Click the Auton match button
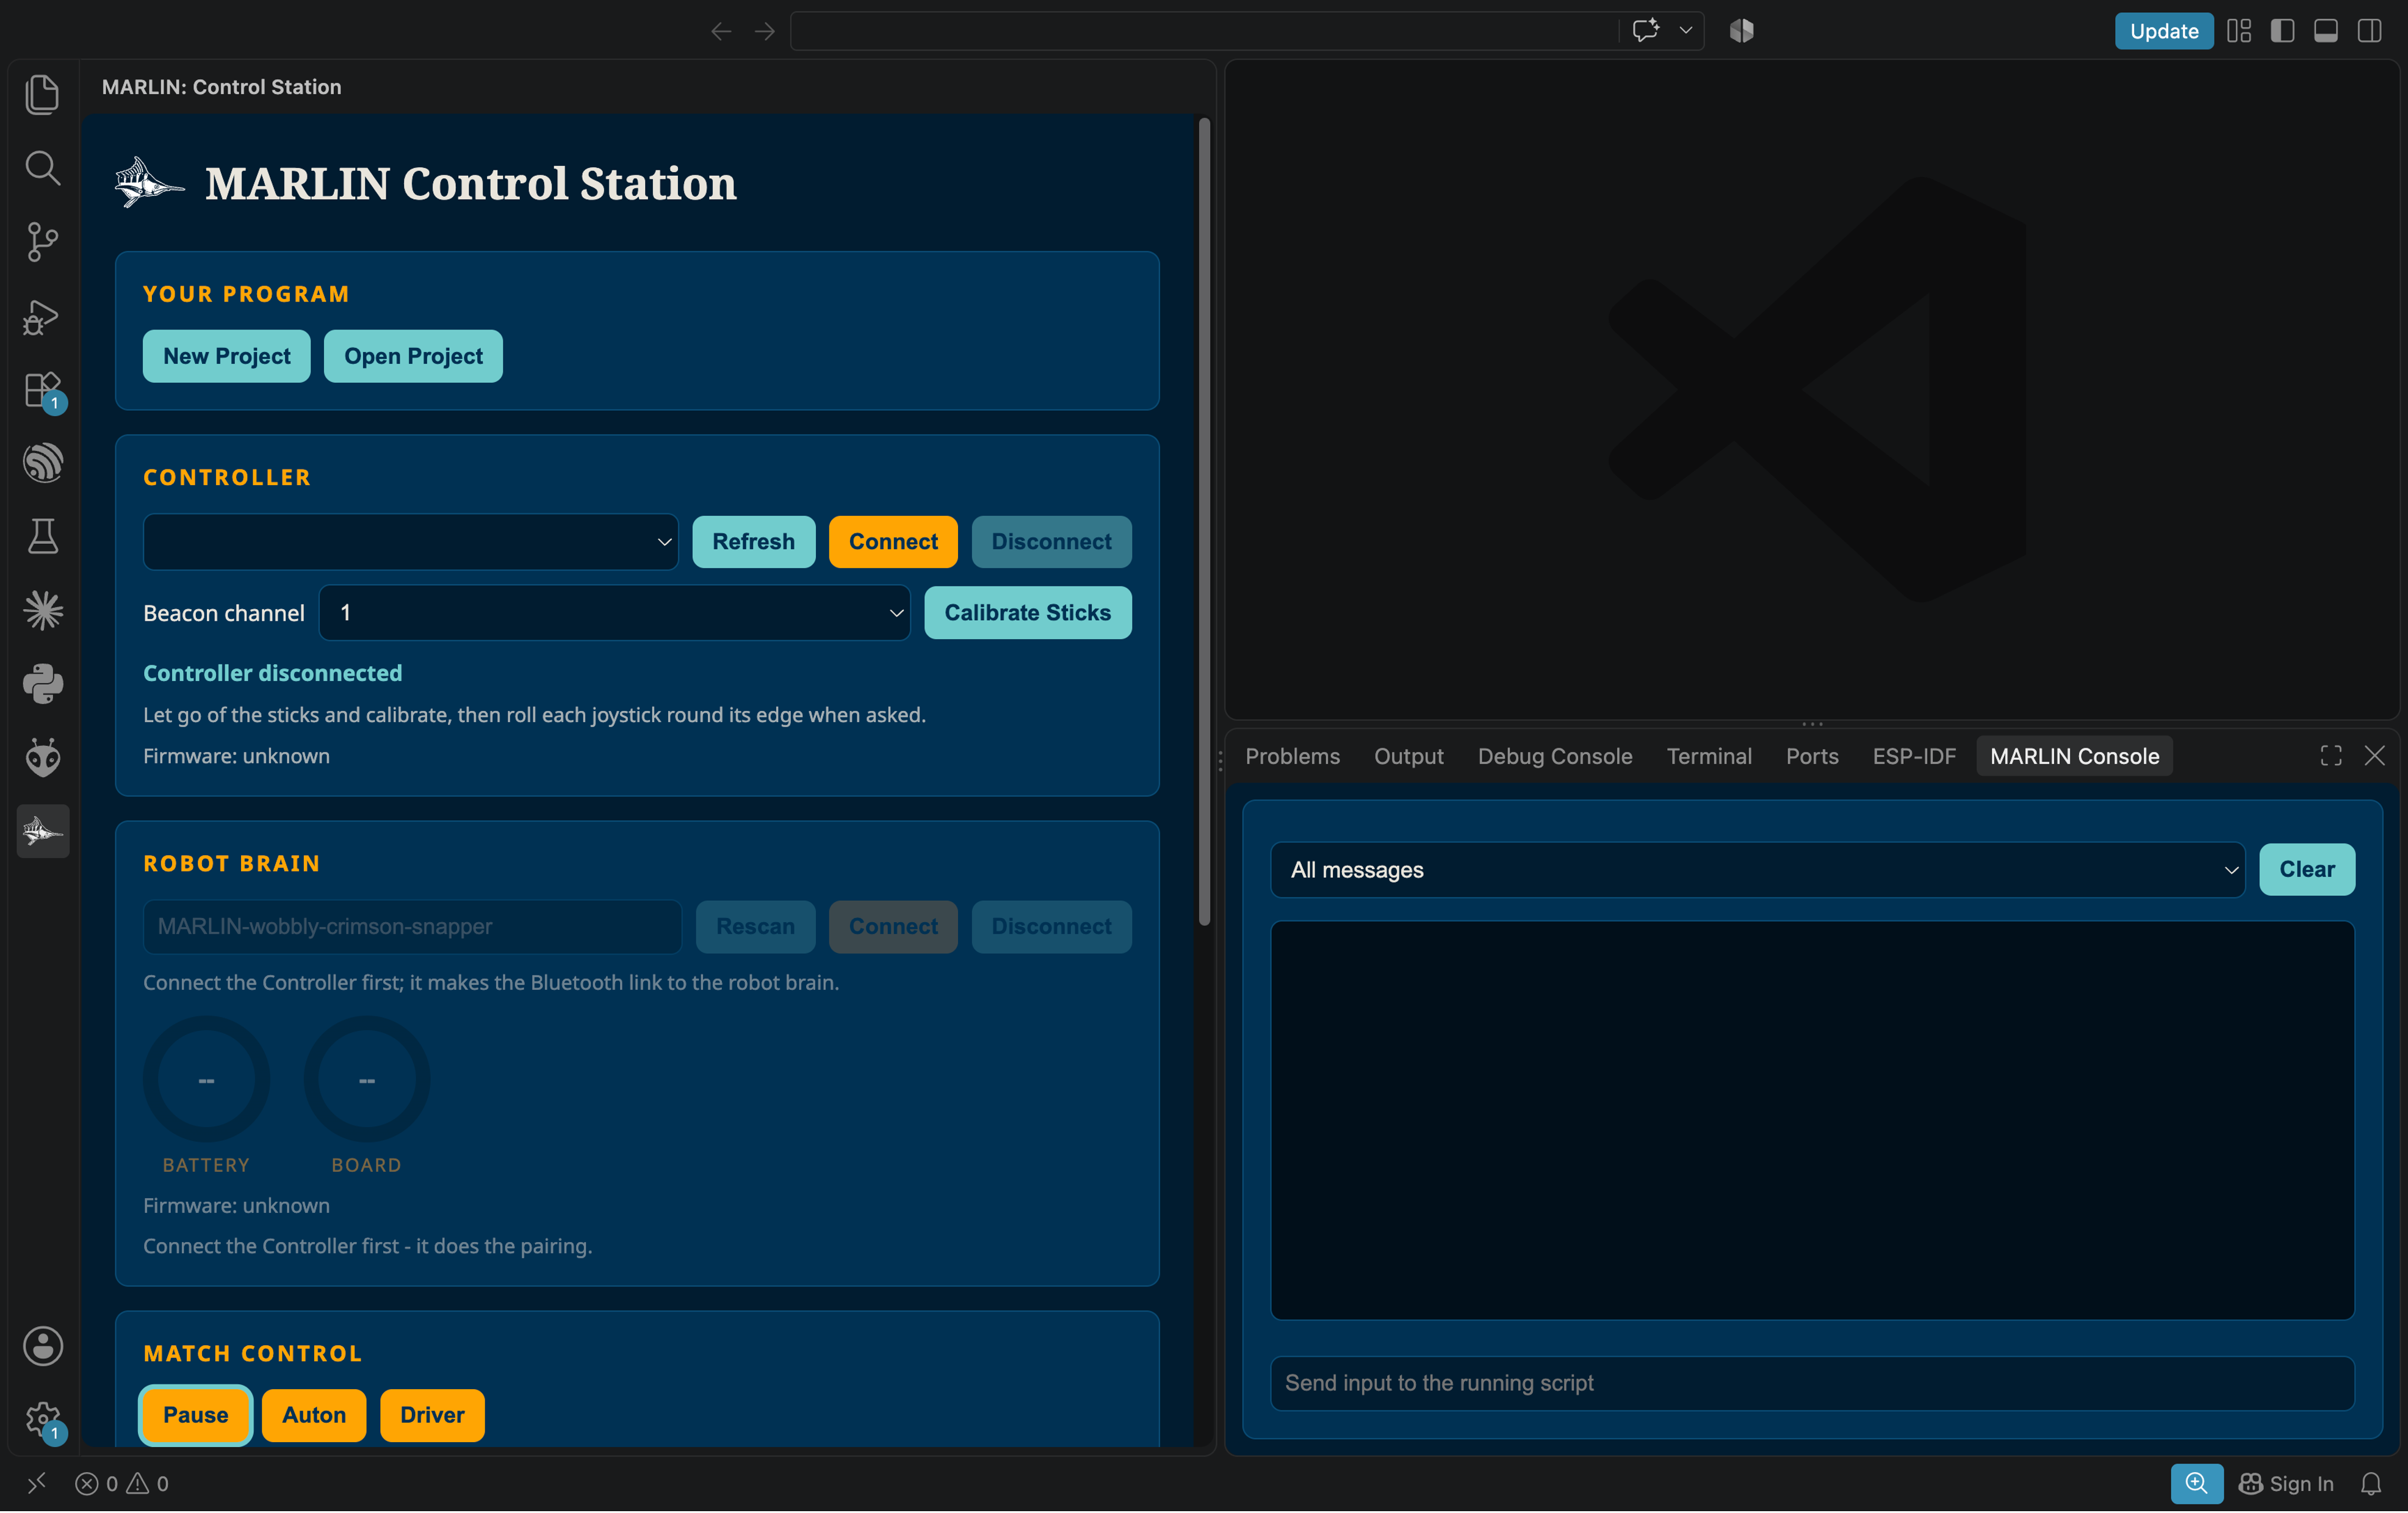Viewport: 2408px width, 1513px height. 314,1415
